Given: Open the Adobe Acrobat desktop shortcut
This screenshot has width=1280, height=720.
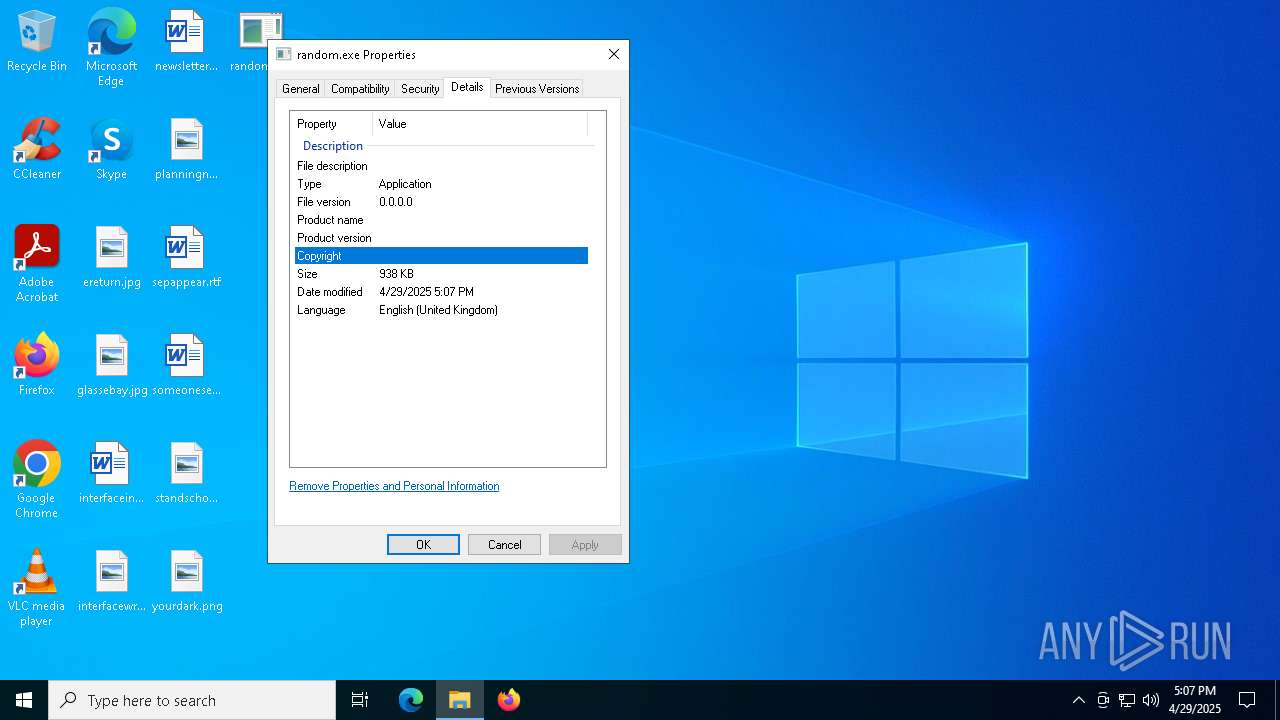Looking at the screenshot, I should click(x=37, y=264).
